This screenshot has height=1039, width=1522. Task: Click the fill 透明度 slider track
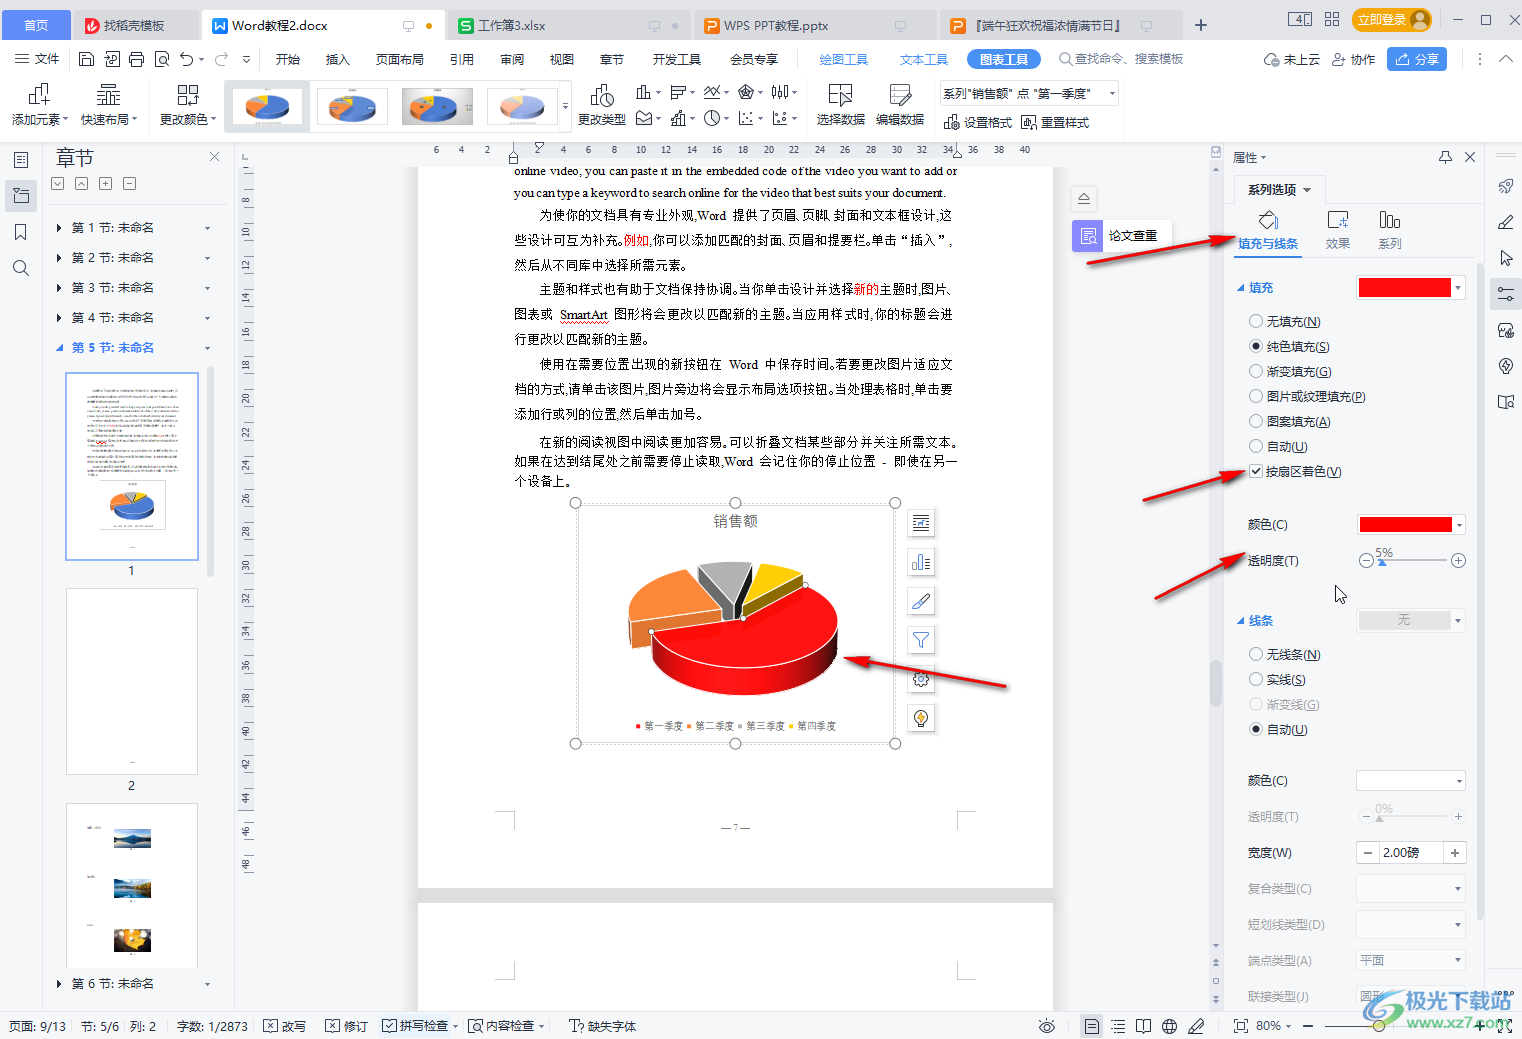[1412, 560]
